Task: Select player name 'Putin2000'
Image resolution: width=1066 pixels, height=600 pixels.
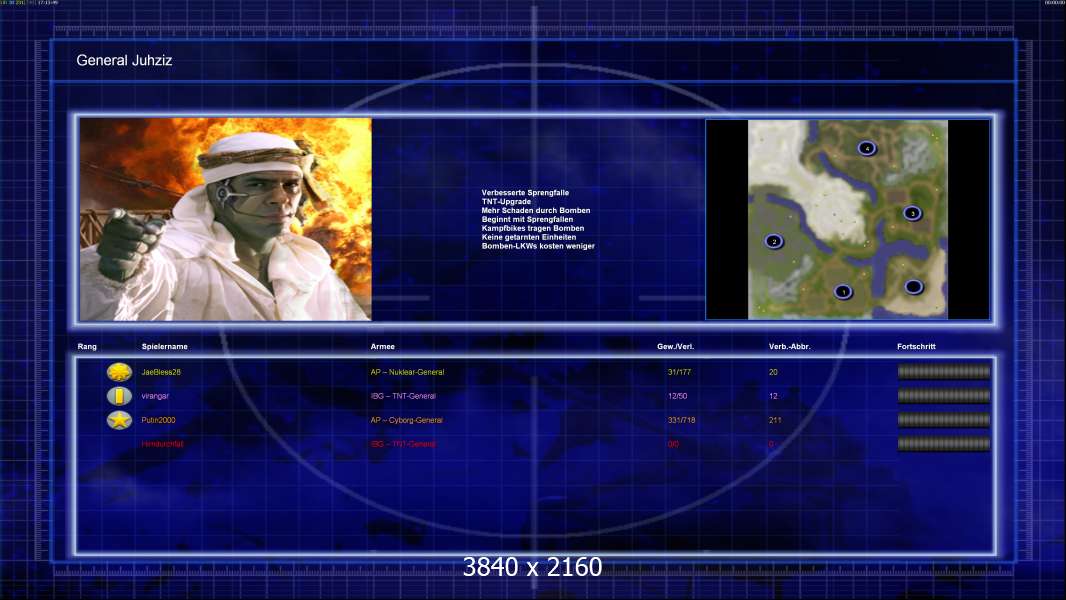Action: (x=158, y=420)
